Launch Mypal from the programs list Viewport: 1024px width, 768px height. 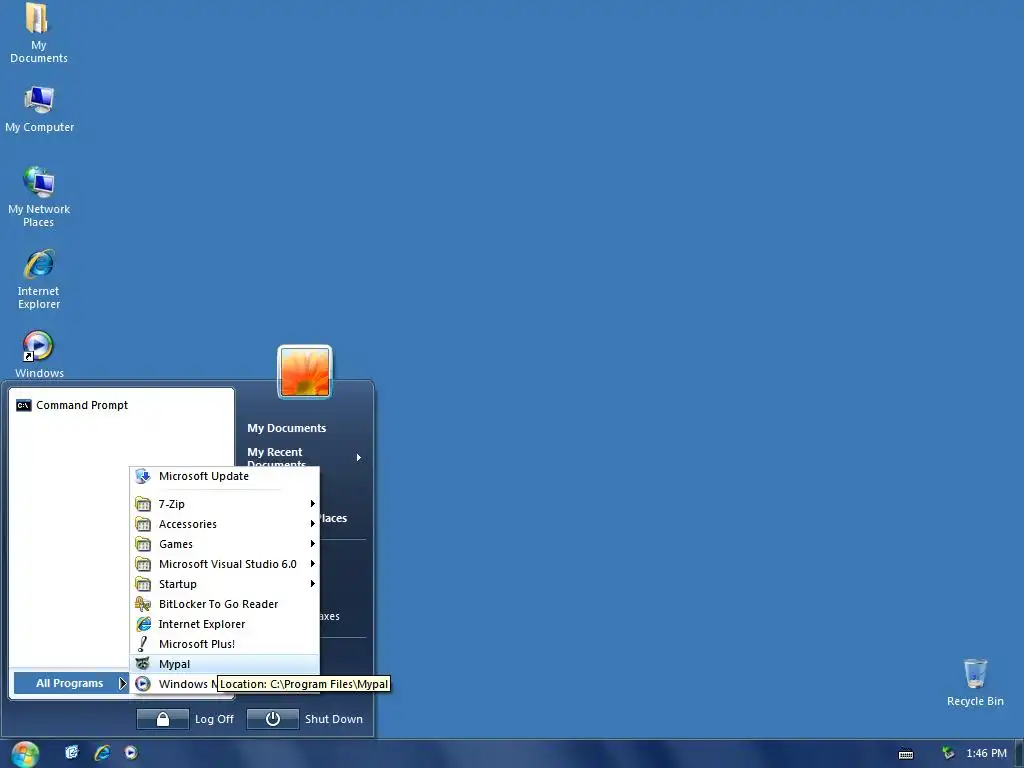coord(225,664)
